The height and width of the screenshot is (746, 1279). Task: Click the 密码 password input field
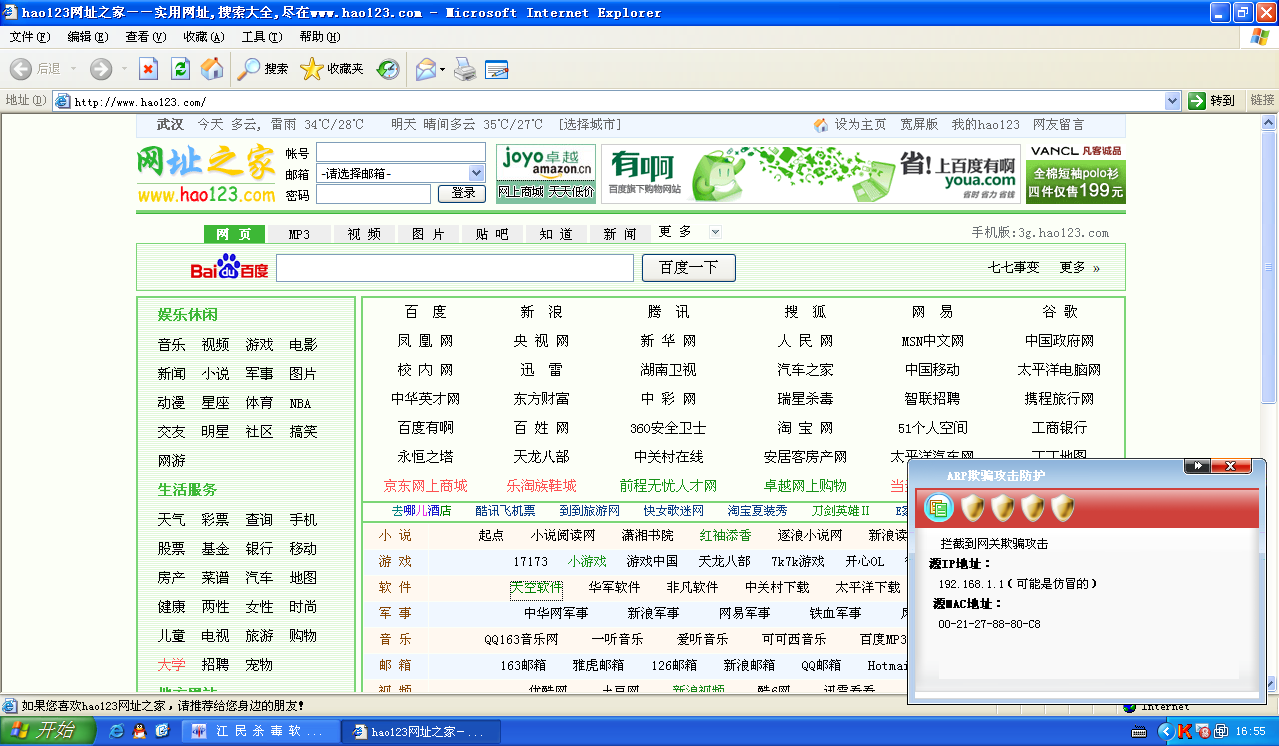373,194
